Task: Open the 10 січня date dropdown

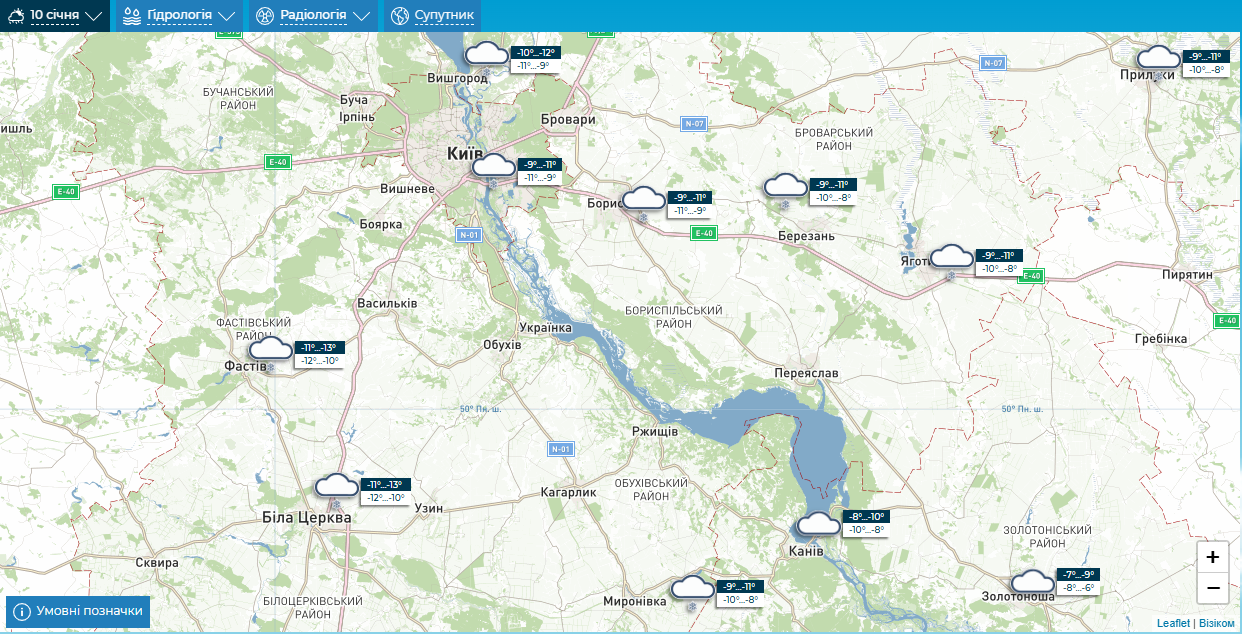Action: 55,16
